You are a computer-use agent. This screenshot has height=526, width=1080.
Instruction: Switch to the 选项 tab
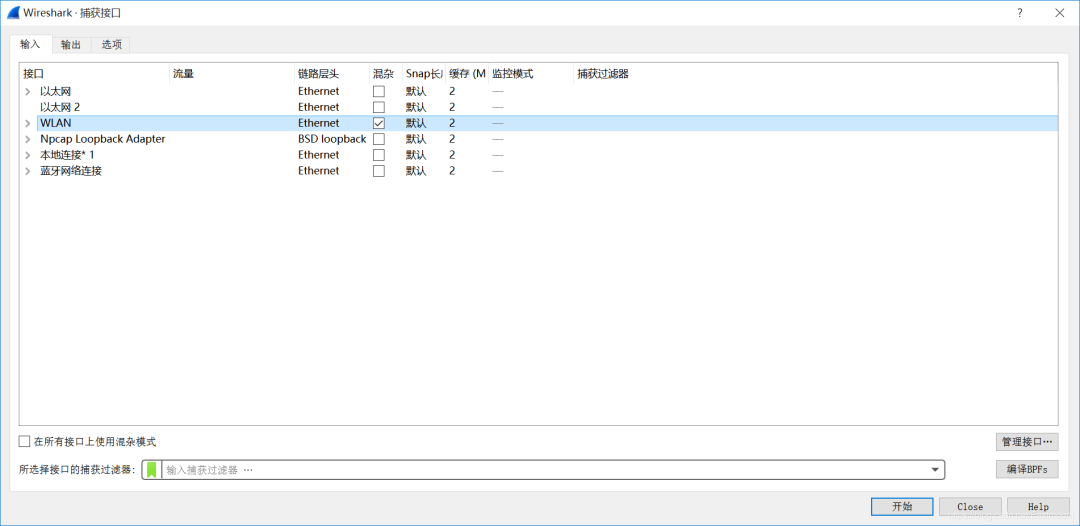click(111, 45)
